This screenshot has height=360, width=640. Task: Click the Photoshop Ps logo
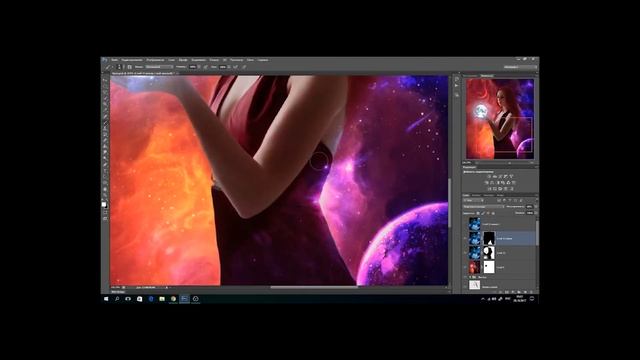(x=104, y=60)
